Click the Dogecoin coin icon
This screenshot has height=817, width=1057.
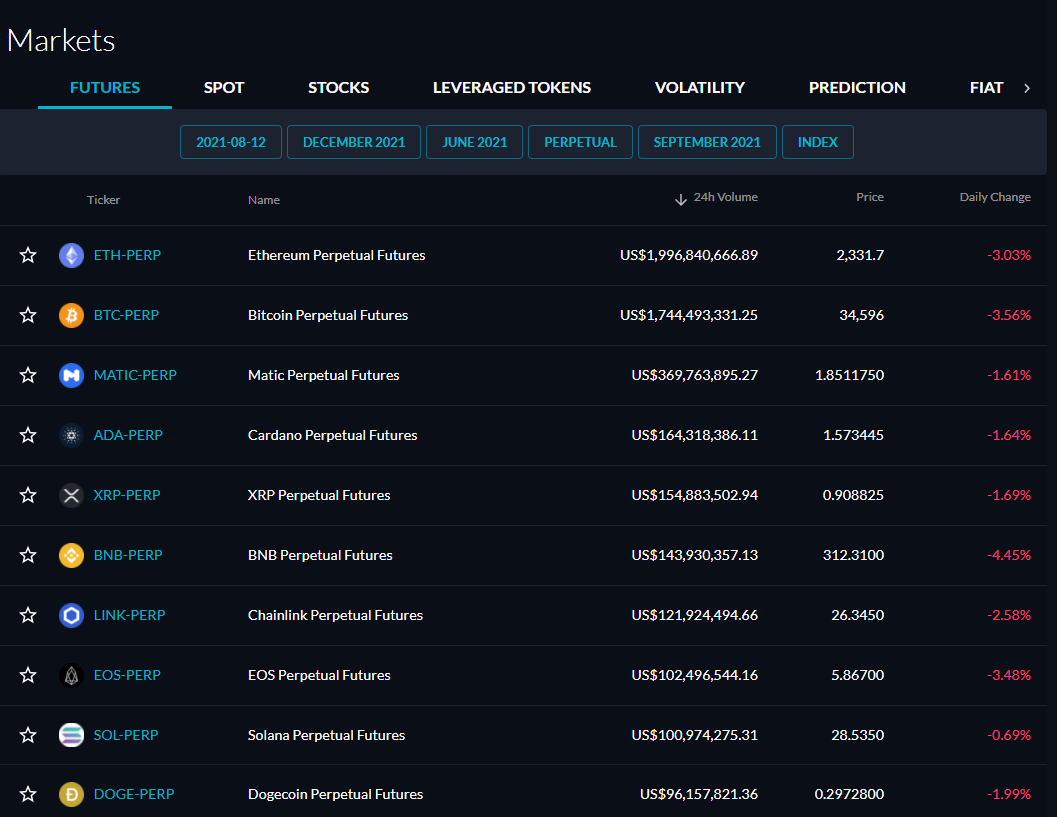pyautogui.click(x=71, y=795)
